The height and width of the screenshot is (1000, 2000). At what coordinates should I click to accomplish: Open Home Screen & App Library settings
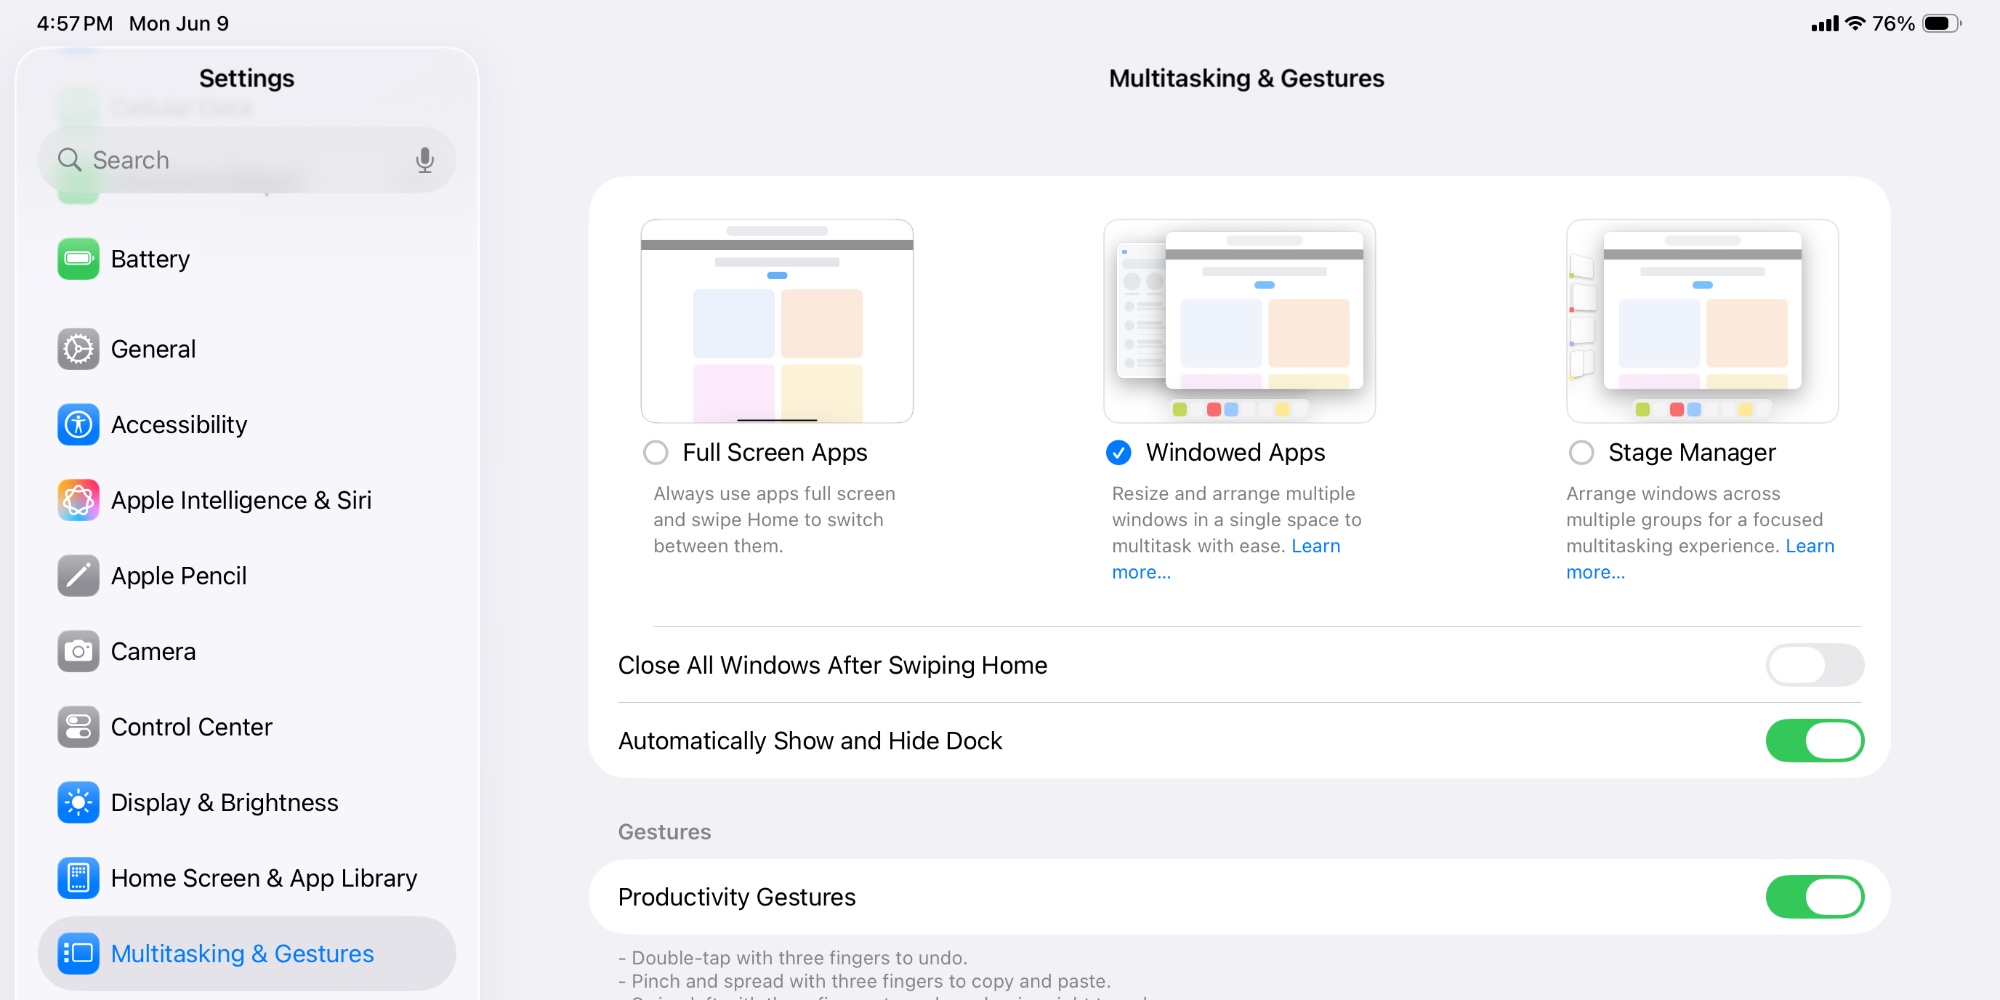pyautogui.click(x=78, y=878)
